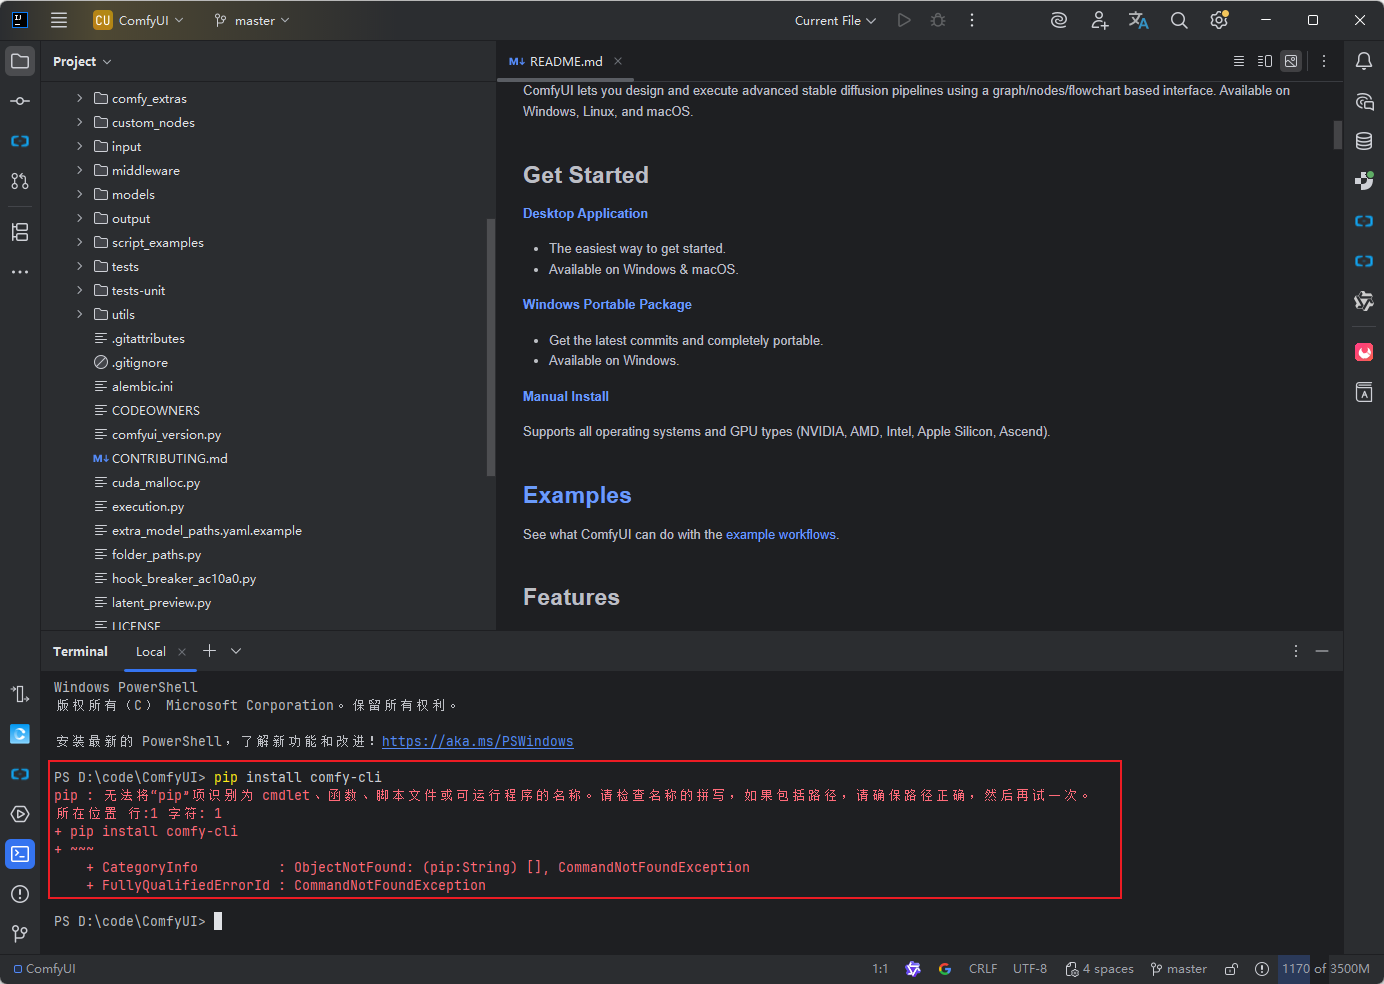The width and height of the screenshot is (1384, 984).
Task: Open CONTRIBUTING.md in project tree
Action: pyautogui.click(x=170, y=458)
